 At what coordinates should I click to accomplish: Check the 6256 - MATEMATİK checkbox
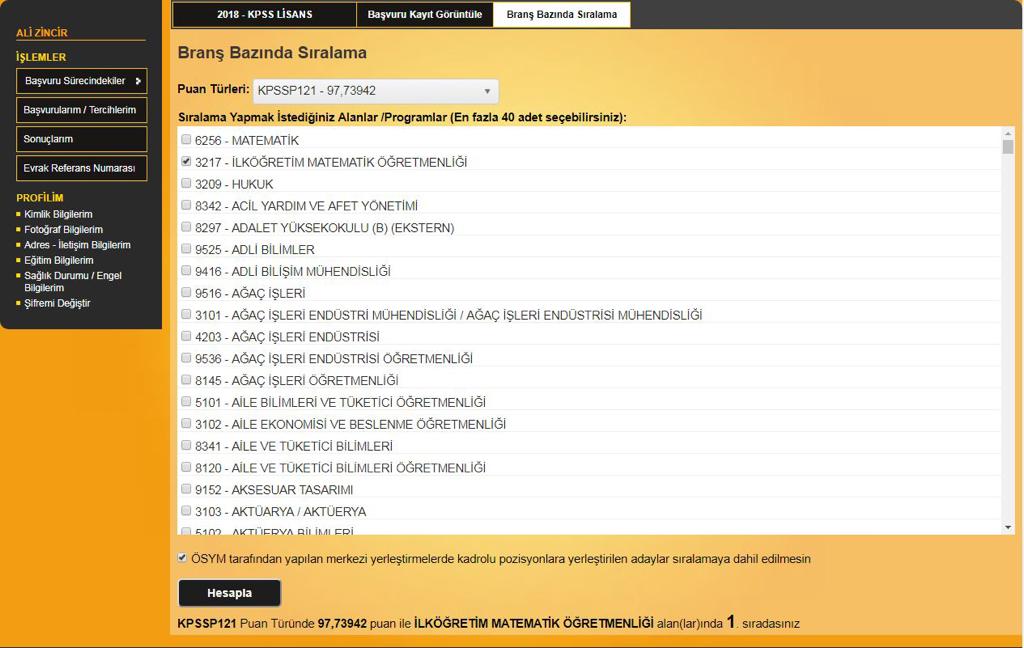(186, 140)
